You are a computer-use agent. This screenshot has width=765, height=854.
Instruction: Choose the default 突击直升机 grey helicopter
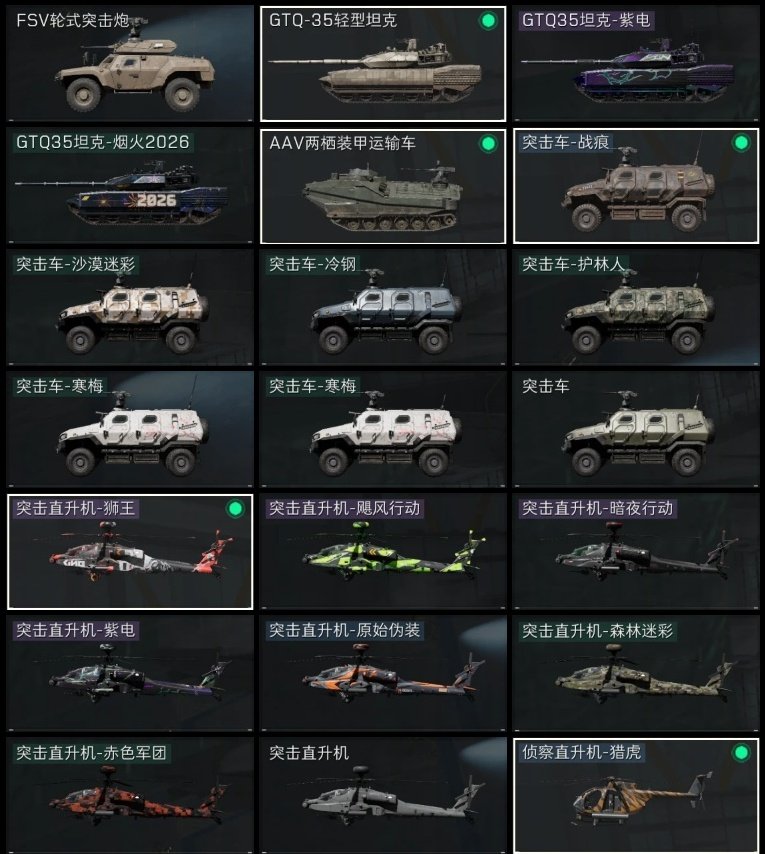point(383,795)
